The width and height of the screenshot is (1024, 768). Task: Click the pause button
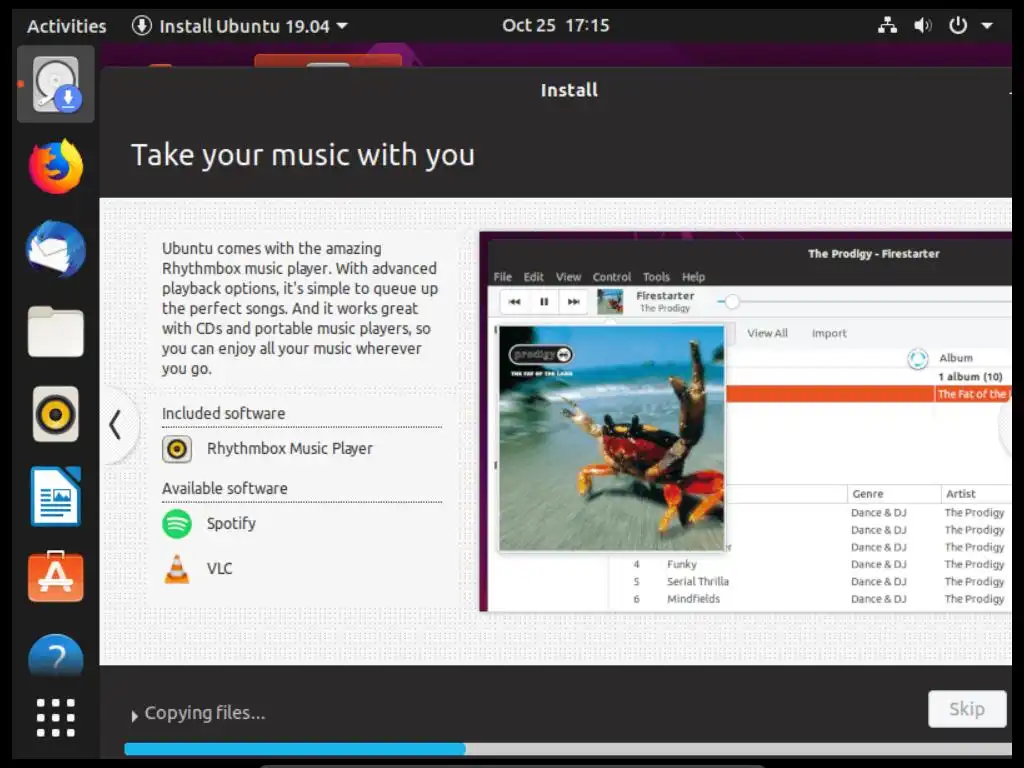point(544,302)
